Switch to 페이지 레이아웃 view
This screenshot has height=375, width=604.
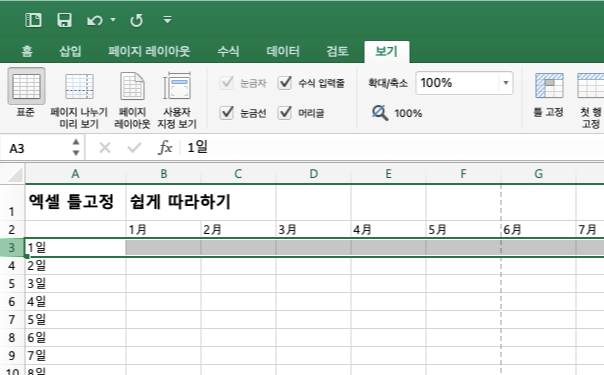(132, 101)
